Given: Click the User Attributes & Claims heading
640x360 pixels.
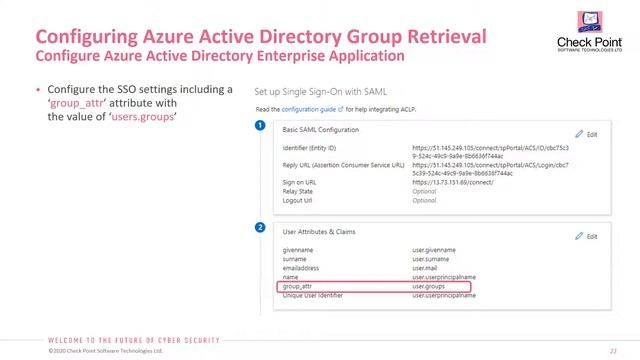Looking at the screenshot, I should pos(319,232).
